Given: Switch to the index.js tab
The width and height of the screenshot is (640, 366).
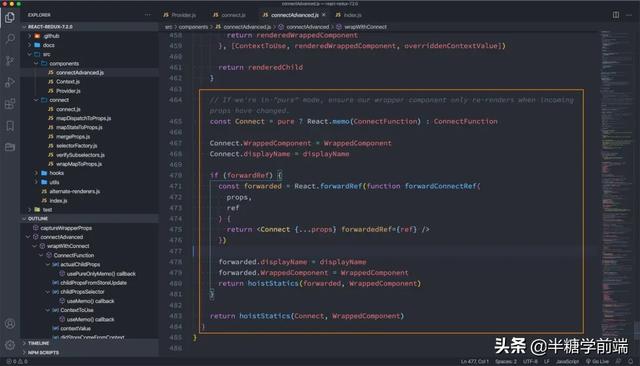Looking at the screenshot, I should point(349,15).
